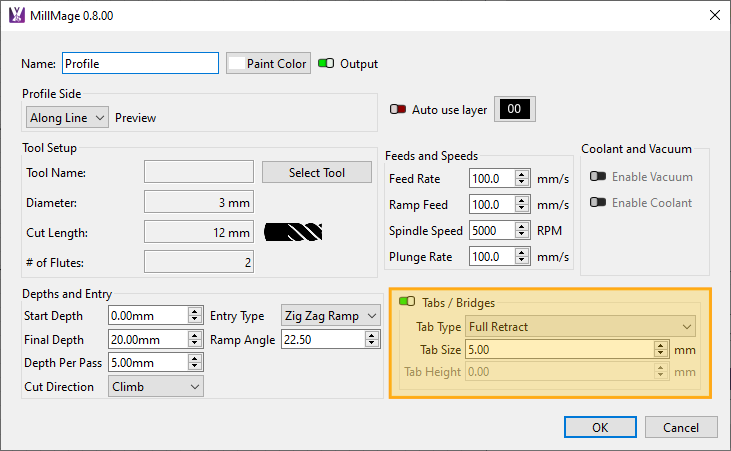731x451 pixels.
Task: Click the Cancel button
Action: (680, 427)
